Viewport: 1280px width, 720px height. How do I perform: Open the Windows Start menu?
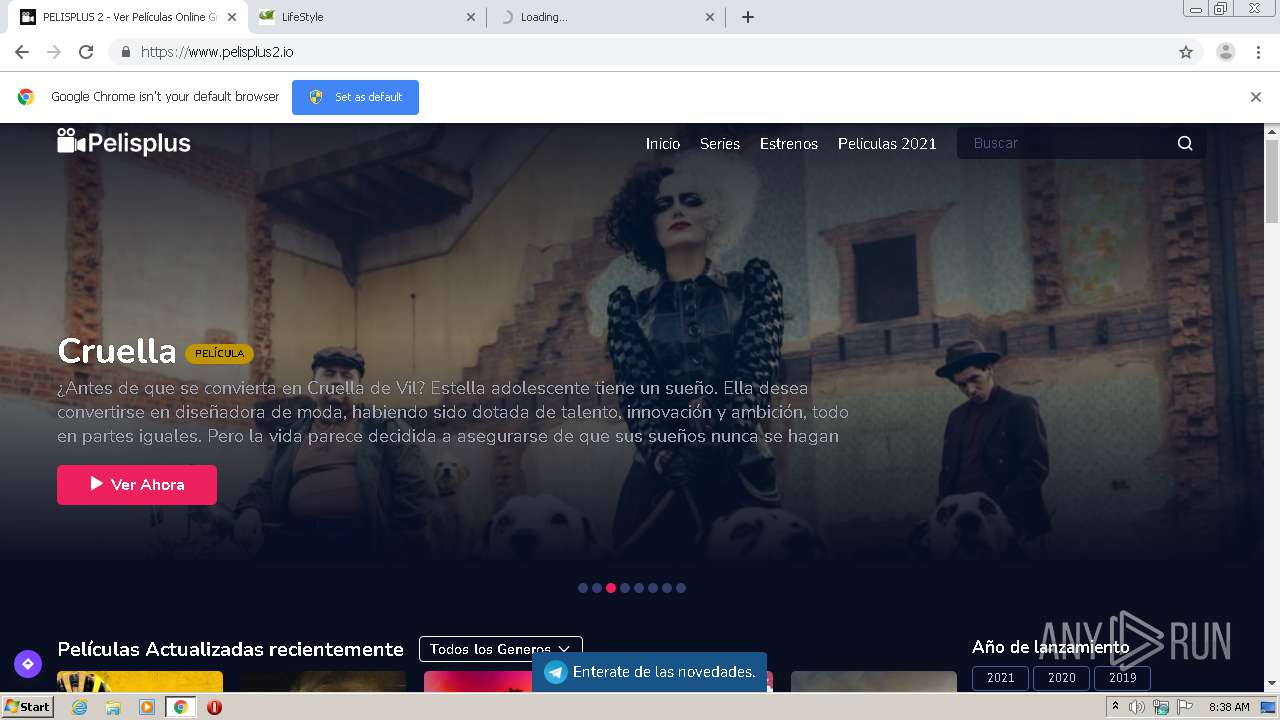click(27, 707)
